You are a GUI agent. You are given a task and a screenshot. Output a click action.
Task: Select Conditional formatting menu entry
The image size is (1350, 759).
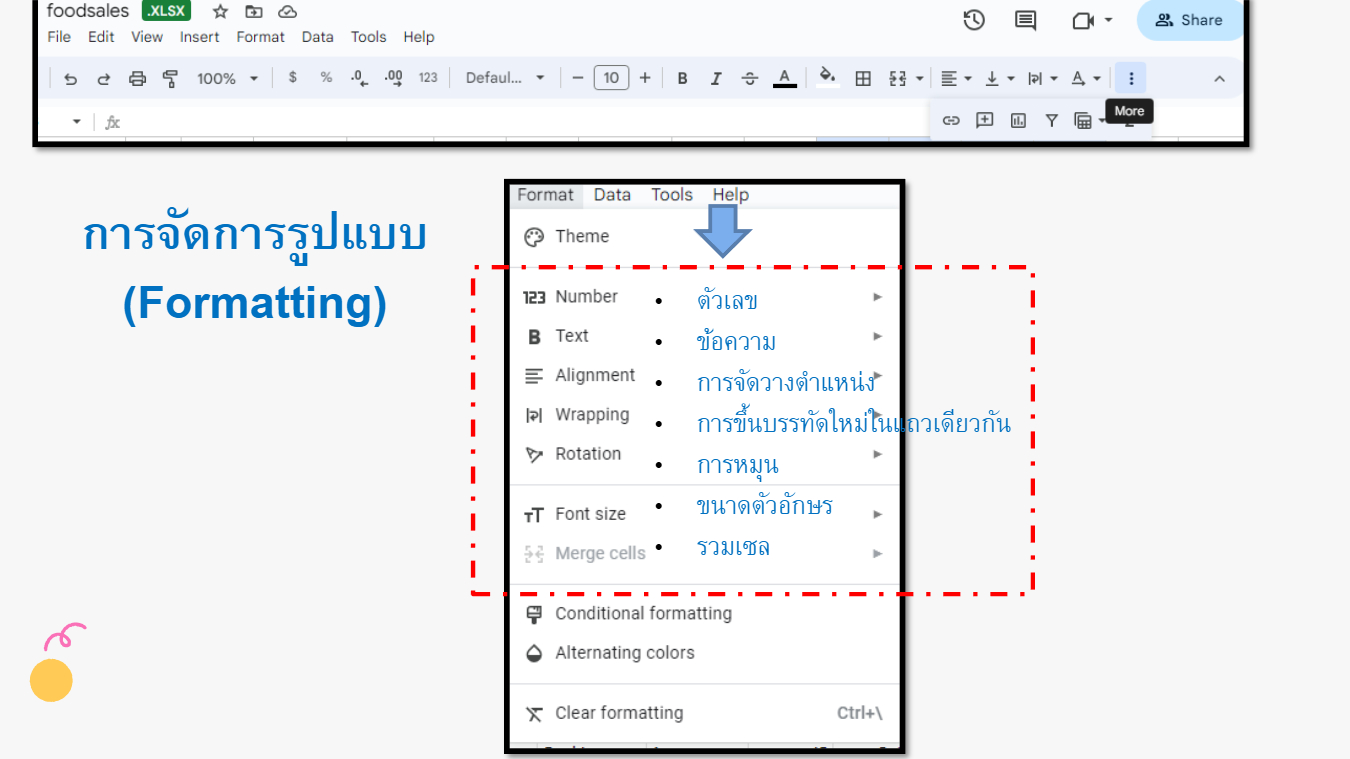(643, 614)
